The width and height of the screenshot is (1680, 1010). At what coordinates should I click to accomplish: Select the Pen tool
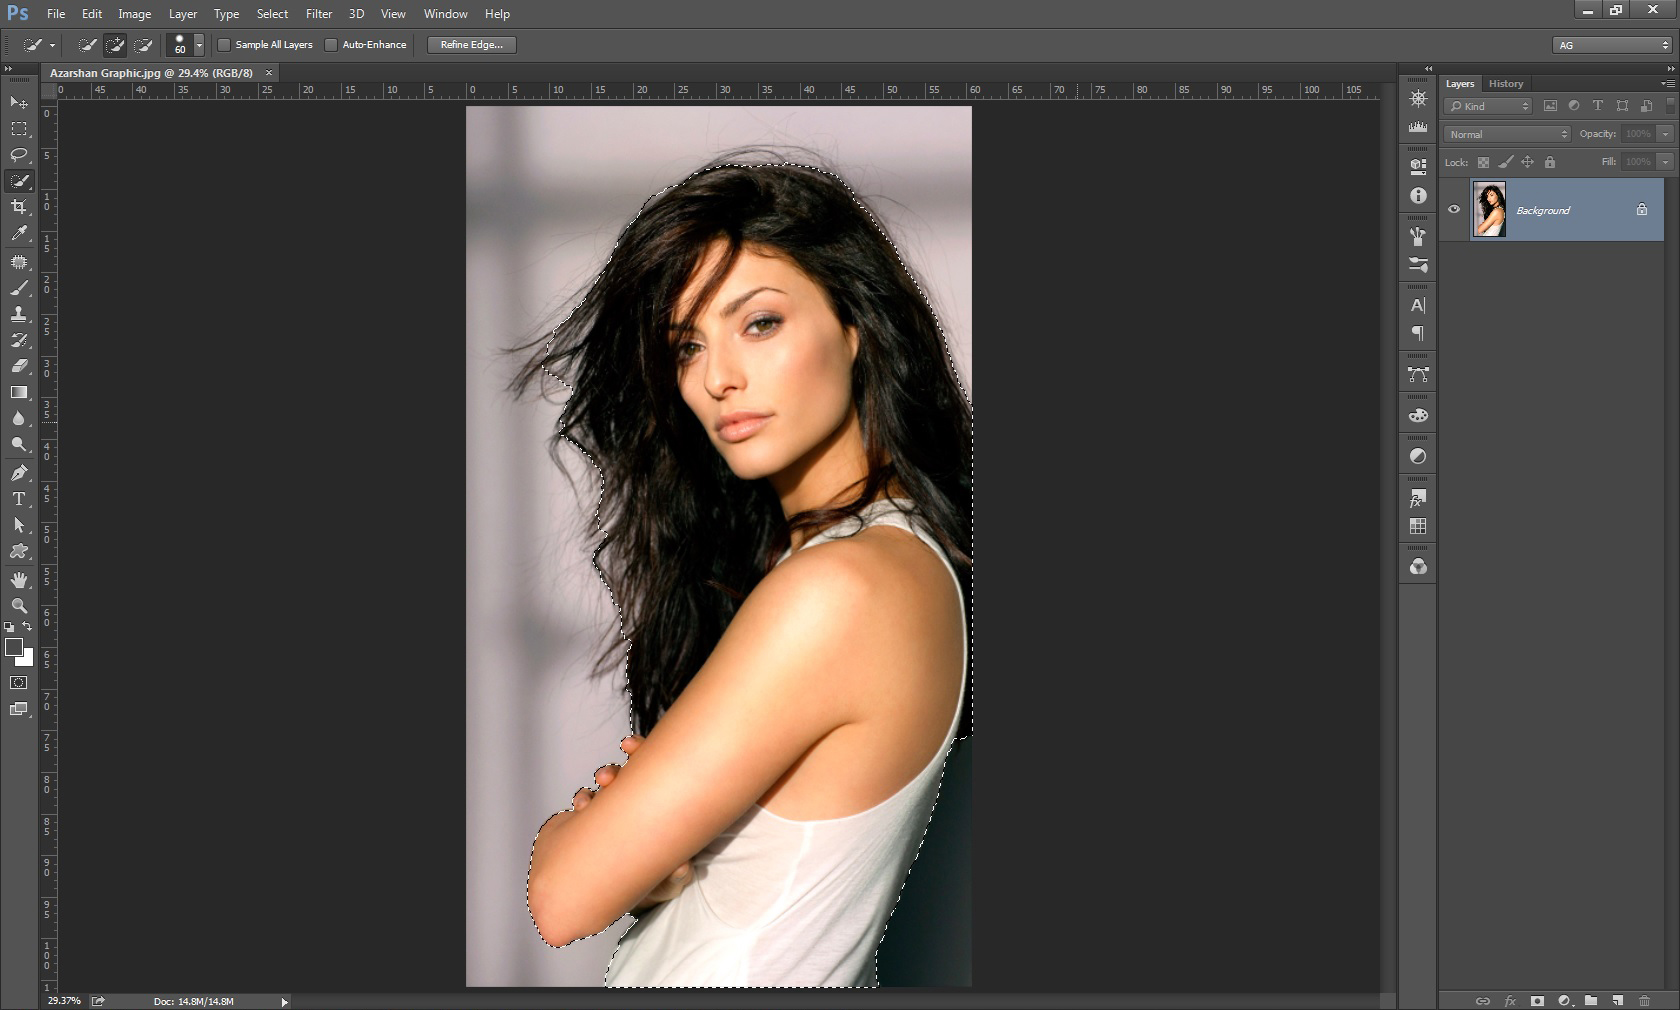19,473
